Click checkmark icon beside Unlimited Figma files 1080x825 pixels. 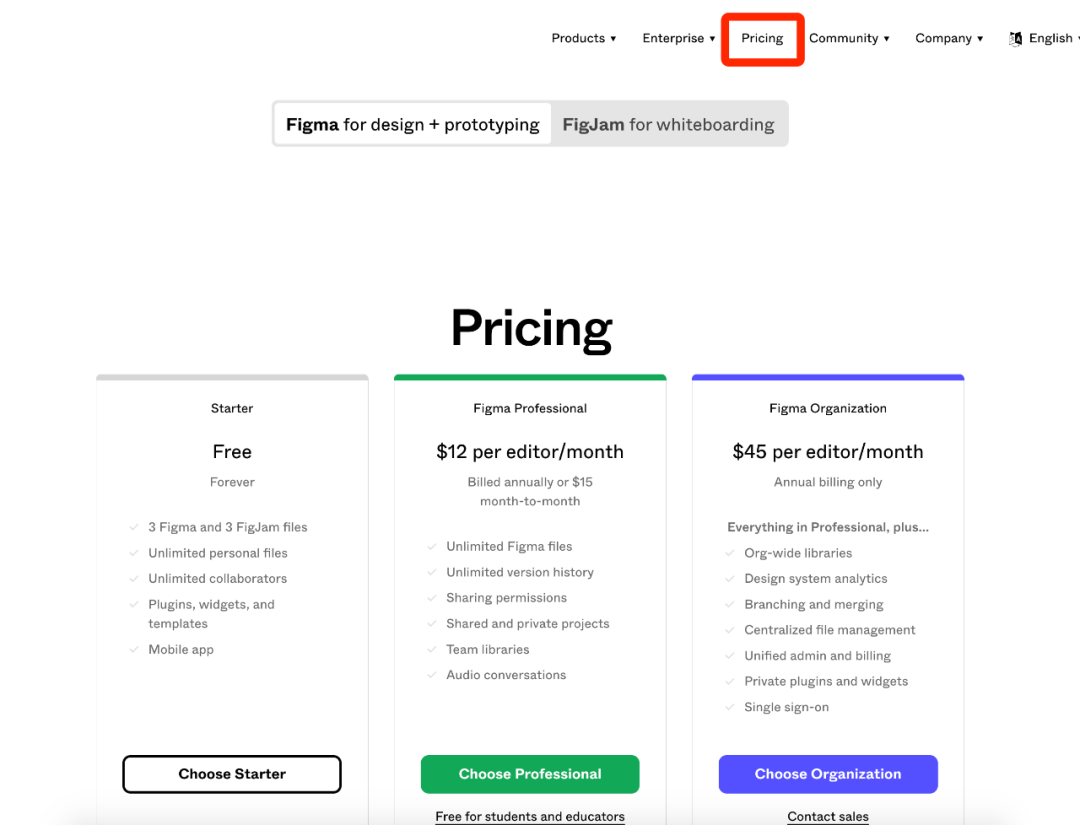click(x=432, y=546)
